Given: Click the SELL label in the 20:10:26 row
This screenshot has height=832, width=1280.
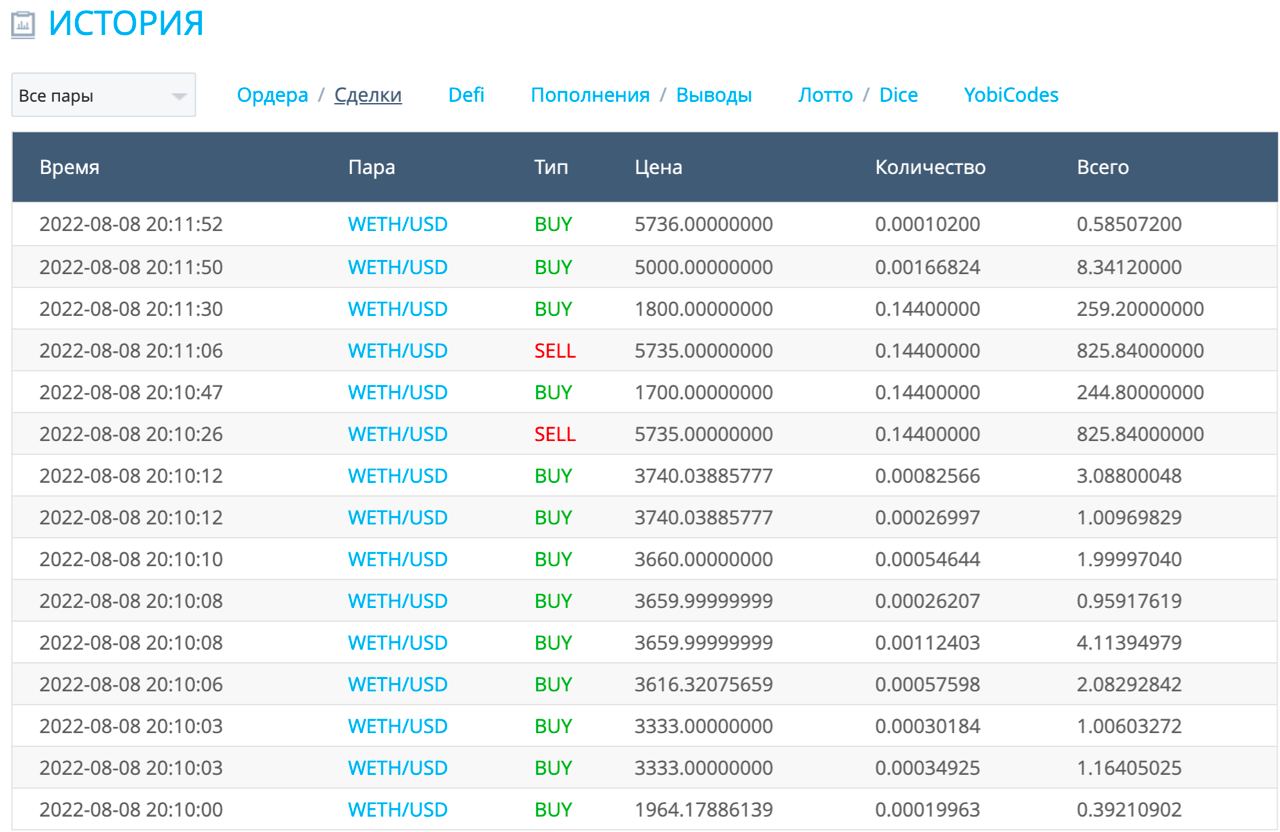Looking at the screenshot, I should pyautogui.click(x=555, y=433).
